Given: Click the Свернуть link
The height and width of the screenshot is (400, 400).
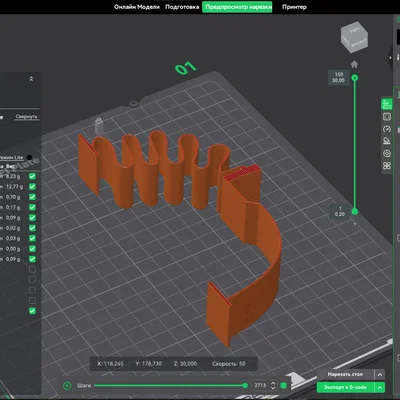Looking at the screenshot, I should tap(26, 116).
